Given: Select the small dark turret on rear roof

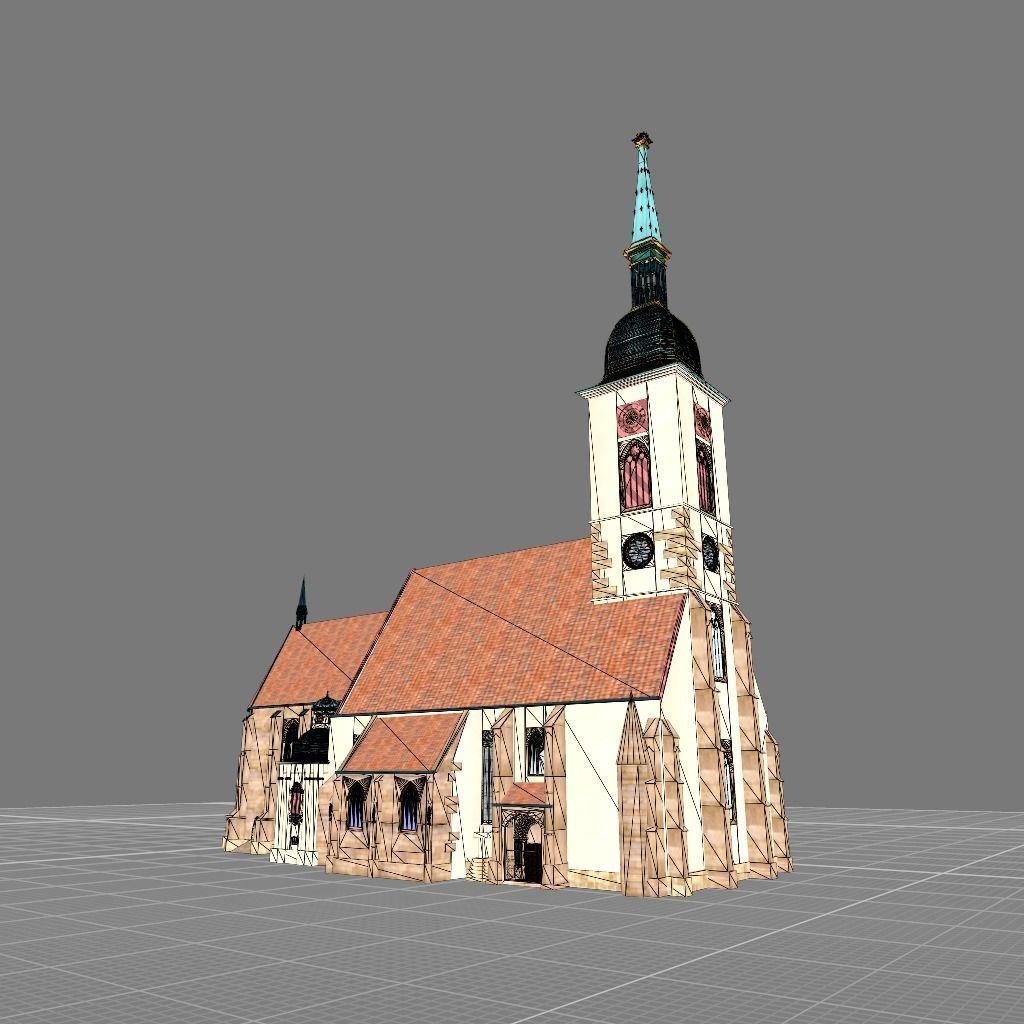Looking at the screenshot, I should pyautogui.click(x=301, y=603).
